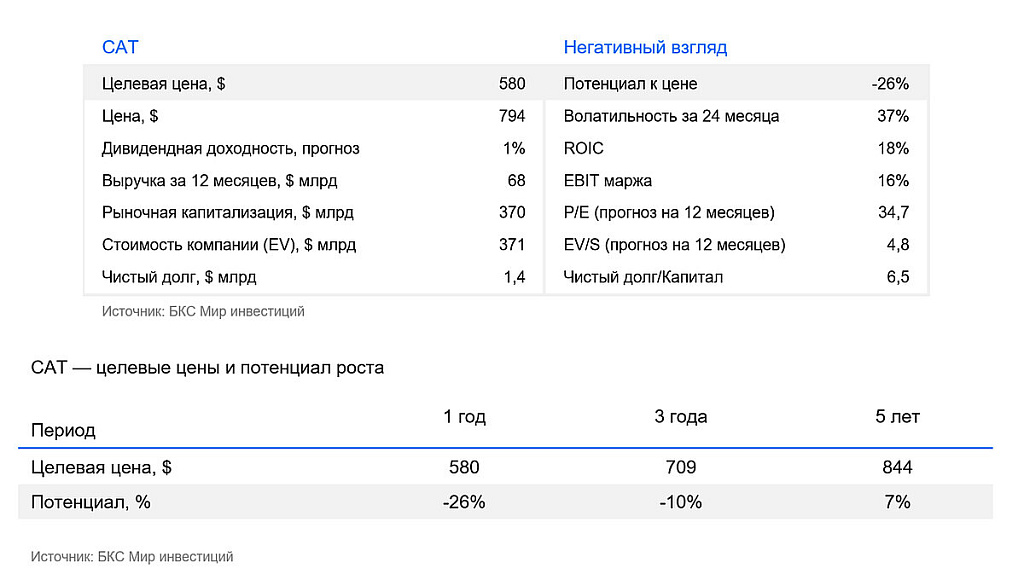The image size is (1024, 580).
Task: Click the Стоимость компании (EV) label
Action: tap(228, 245)
